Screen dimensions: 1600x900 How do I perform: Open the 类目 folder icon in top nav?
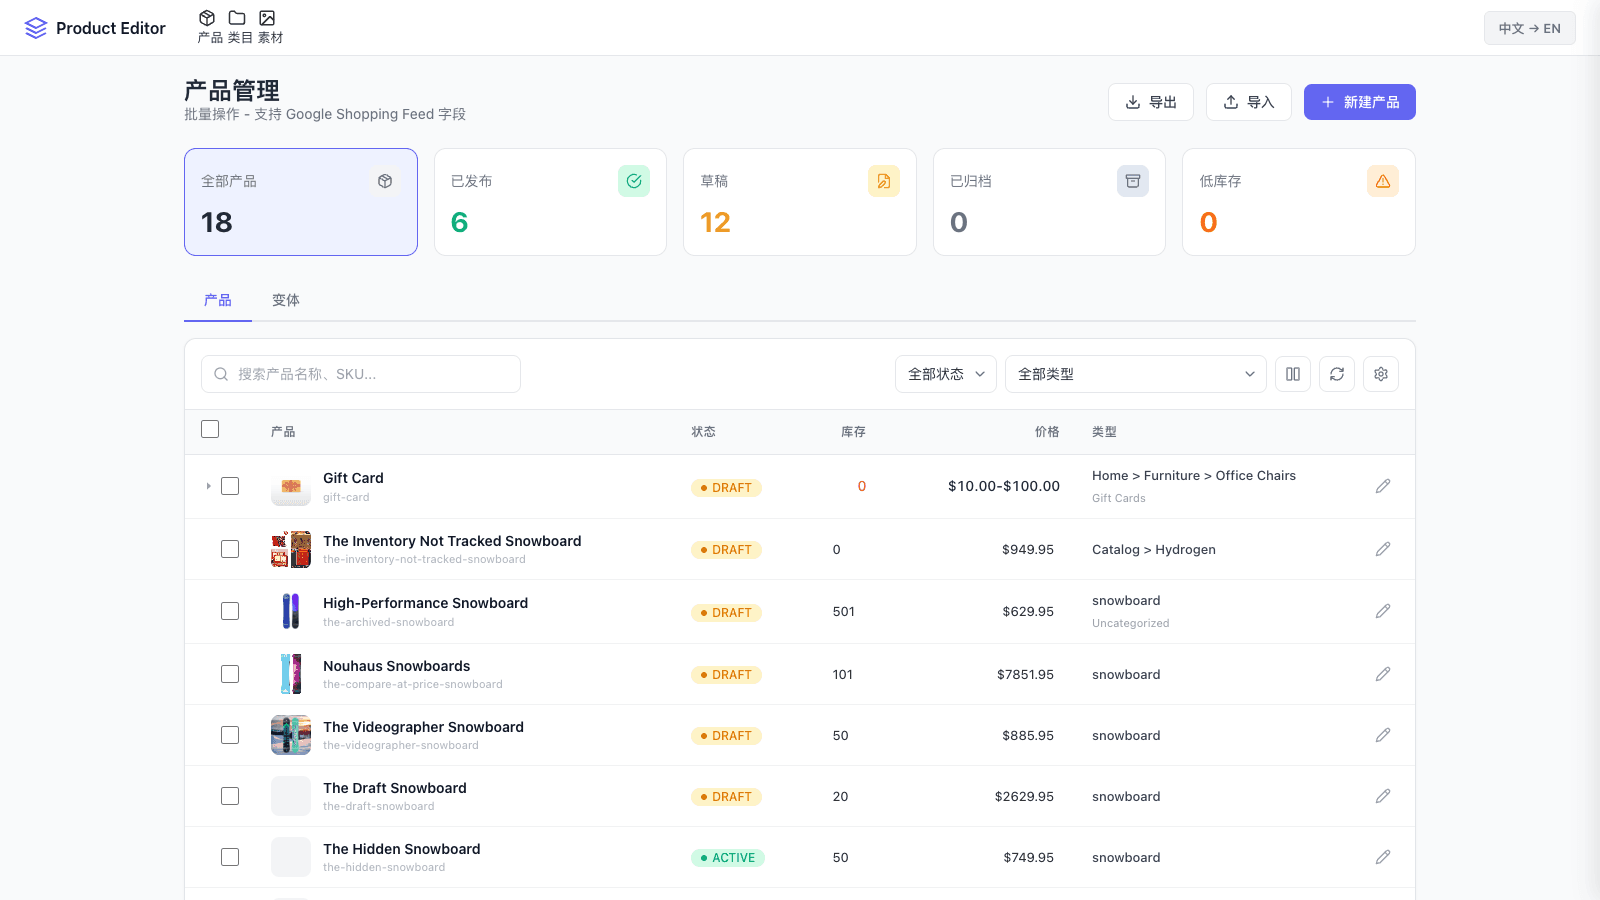237,18
